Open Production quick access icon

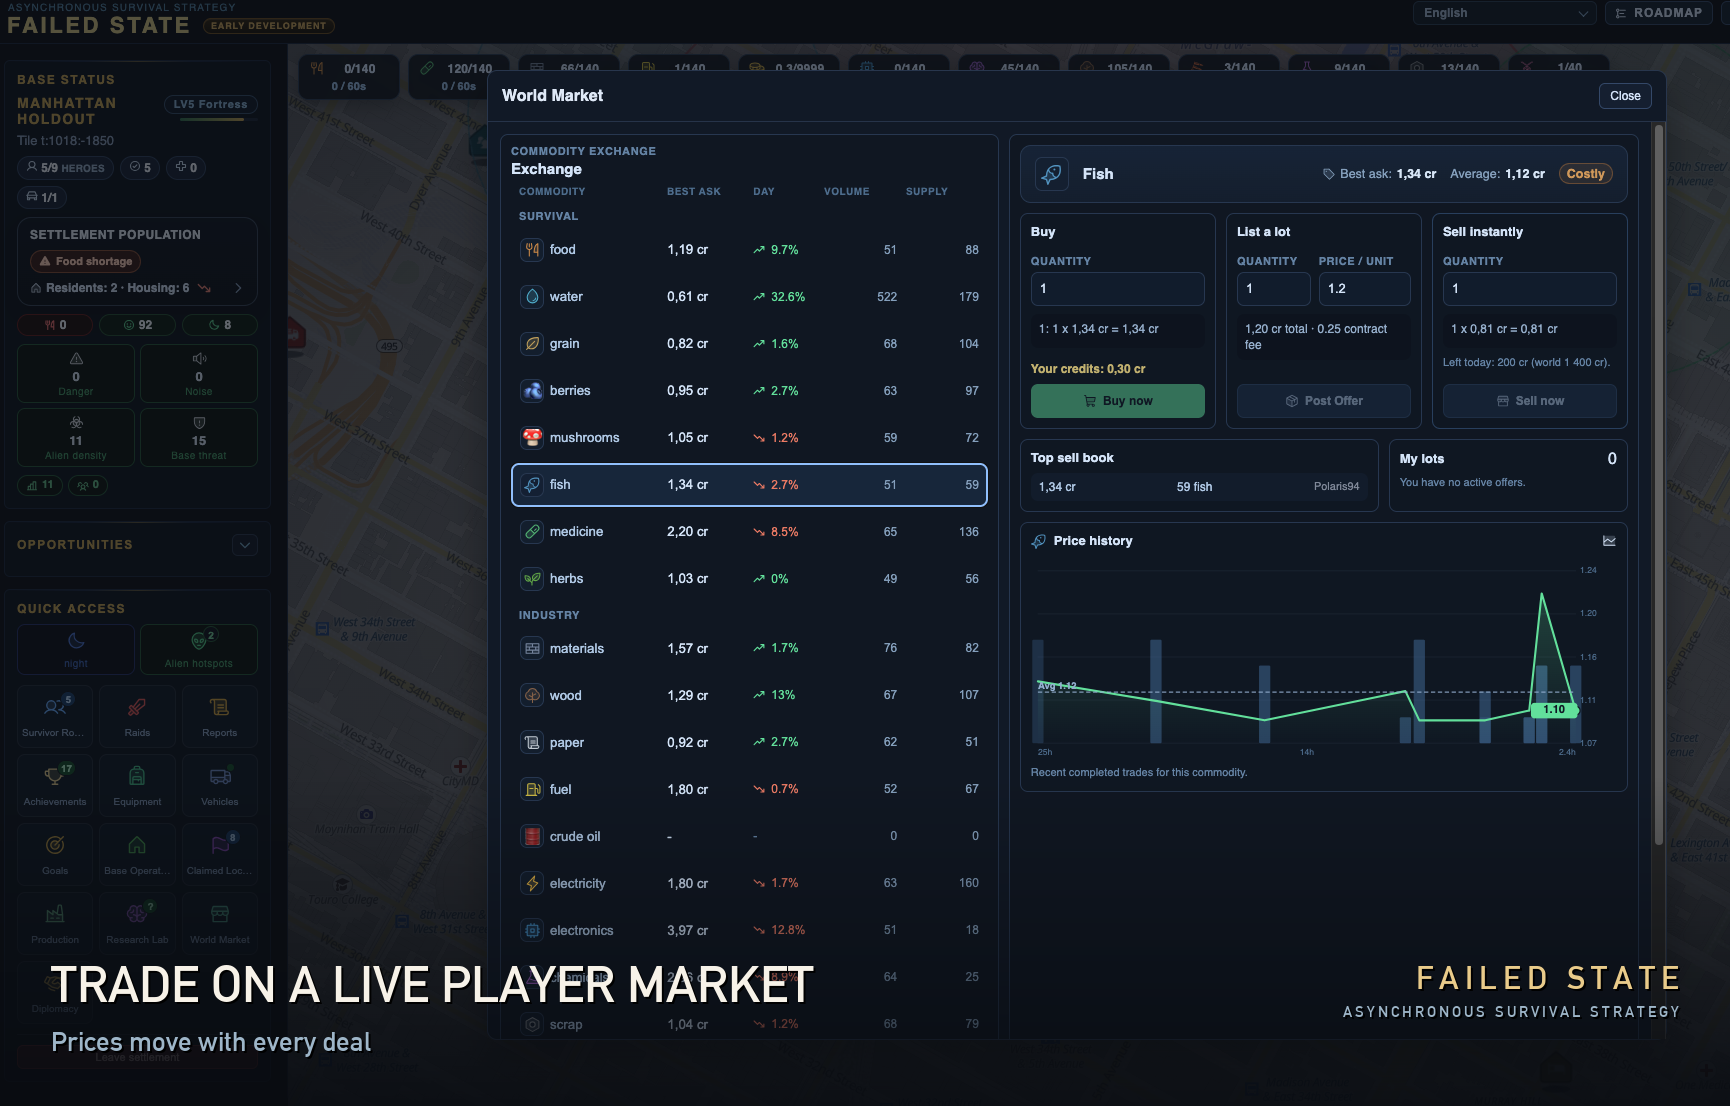click(55, 923)
